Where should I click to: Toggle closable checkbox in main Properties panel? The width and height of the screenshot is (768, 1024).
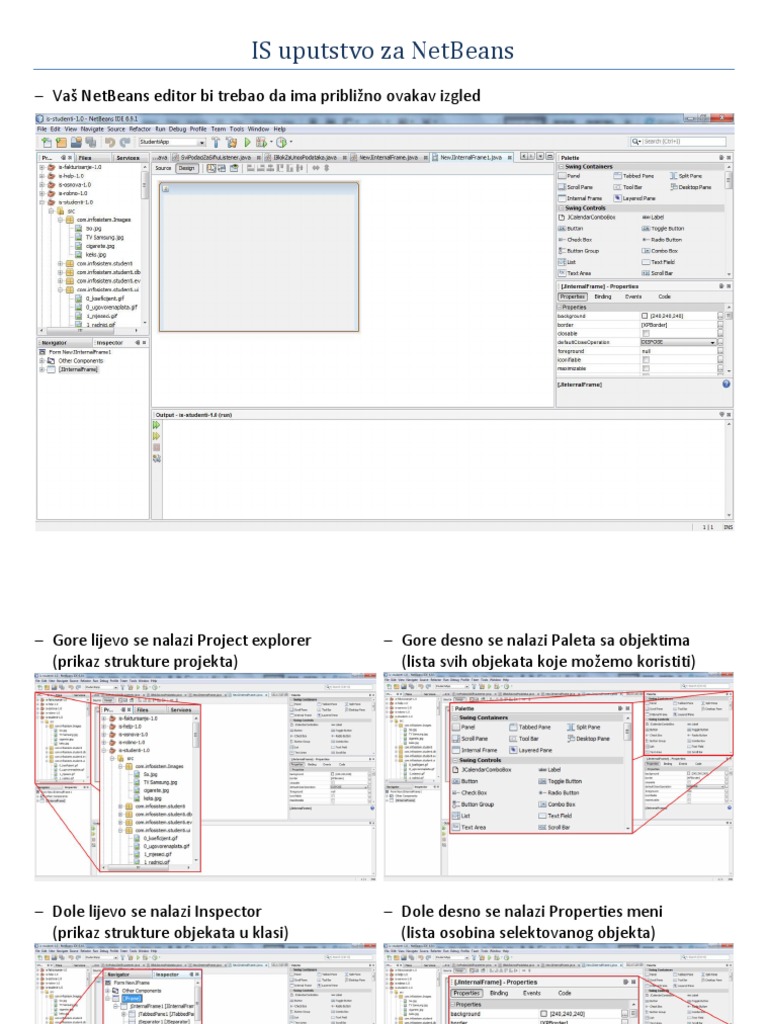(x=646, y=334)
